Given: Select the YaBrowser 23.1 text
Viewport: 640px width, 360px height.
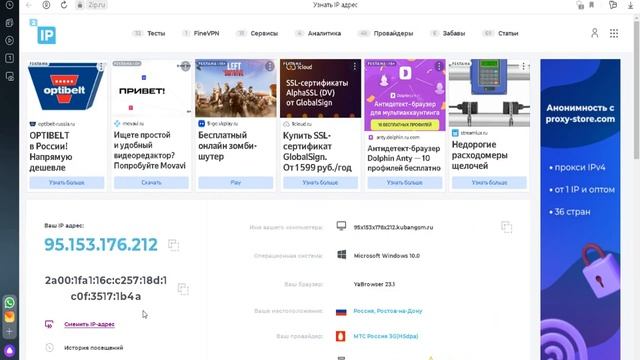Looking at the screenshot, I should click(374, 284).
